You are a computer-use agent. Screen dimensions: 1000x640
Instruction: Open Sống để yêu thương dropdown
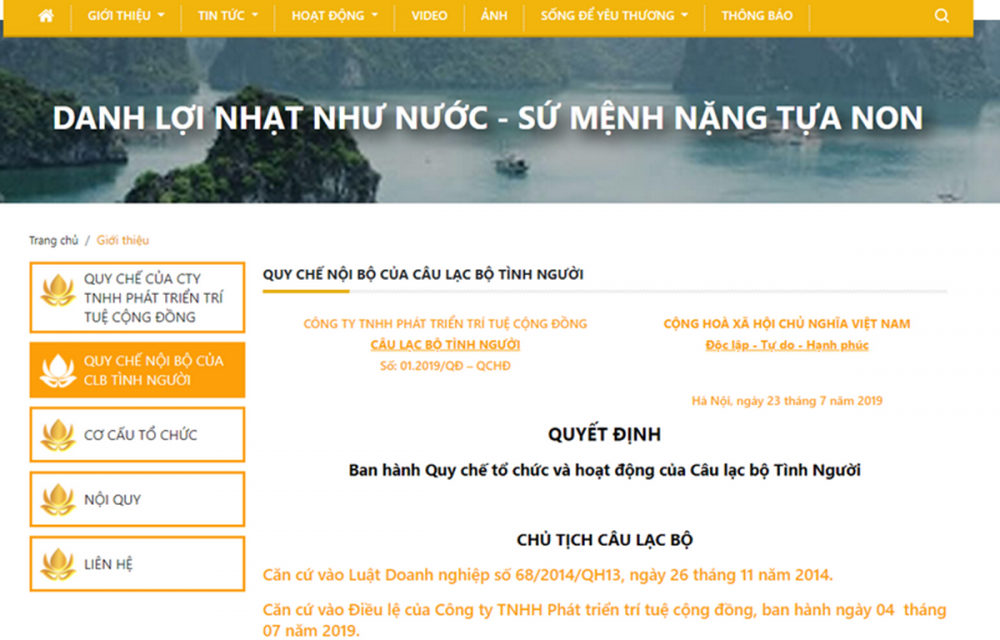pyautogui.click(x=614, y=16)
